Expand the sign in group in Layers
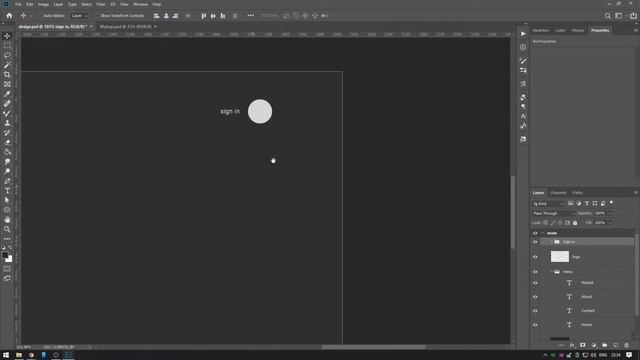640x360 pixels. tap(551, 242)
